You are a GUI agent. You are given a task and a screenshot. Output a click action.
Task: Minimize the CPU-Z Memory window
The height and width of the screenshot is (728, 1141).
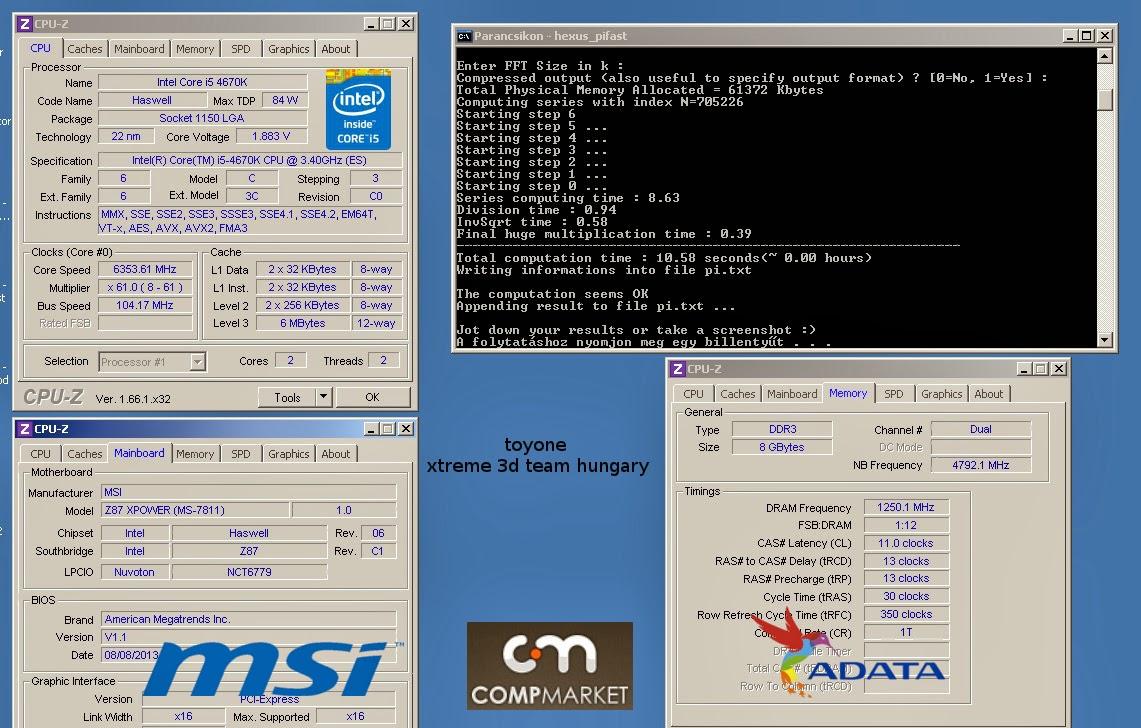pos(1024,369)
